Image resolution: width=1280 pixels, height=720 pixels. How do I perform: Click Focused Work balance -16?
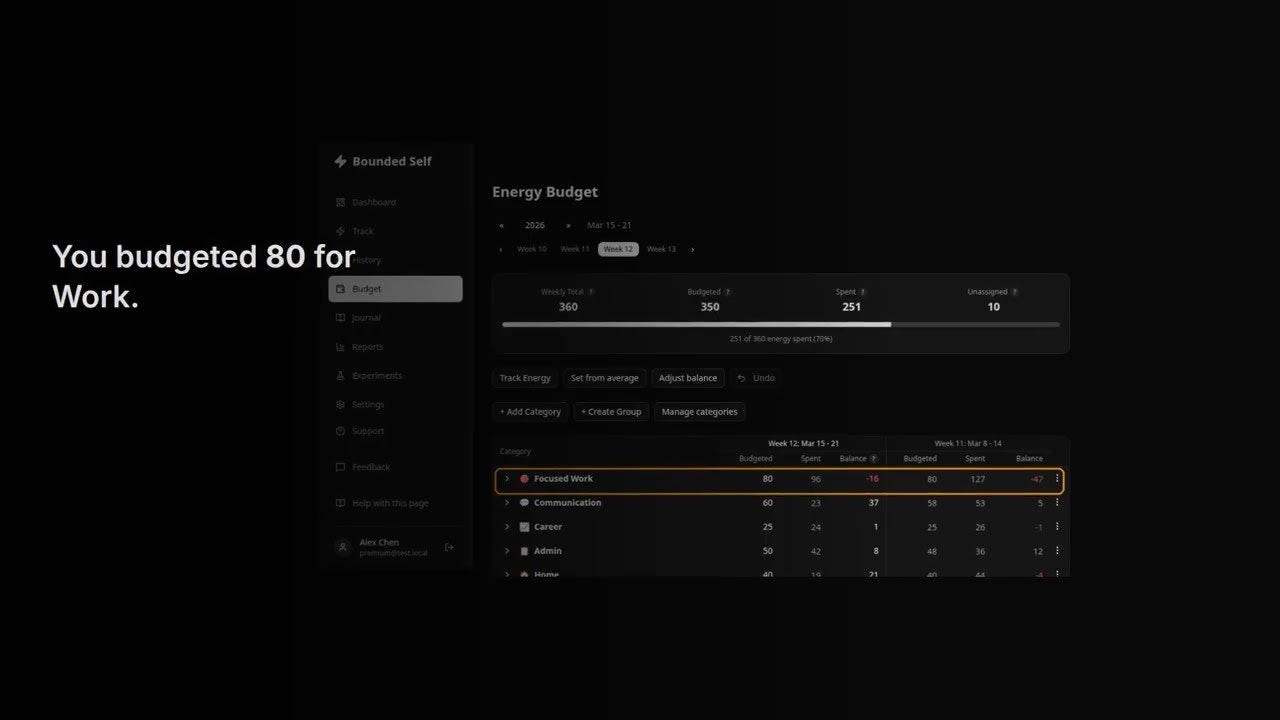click(872, 479)
